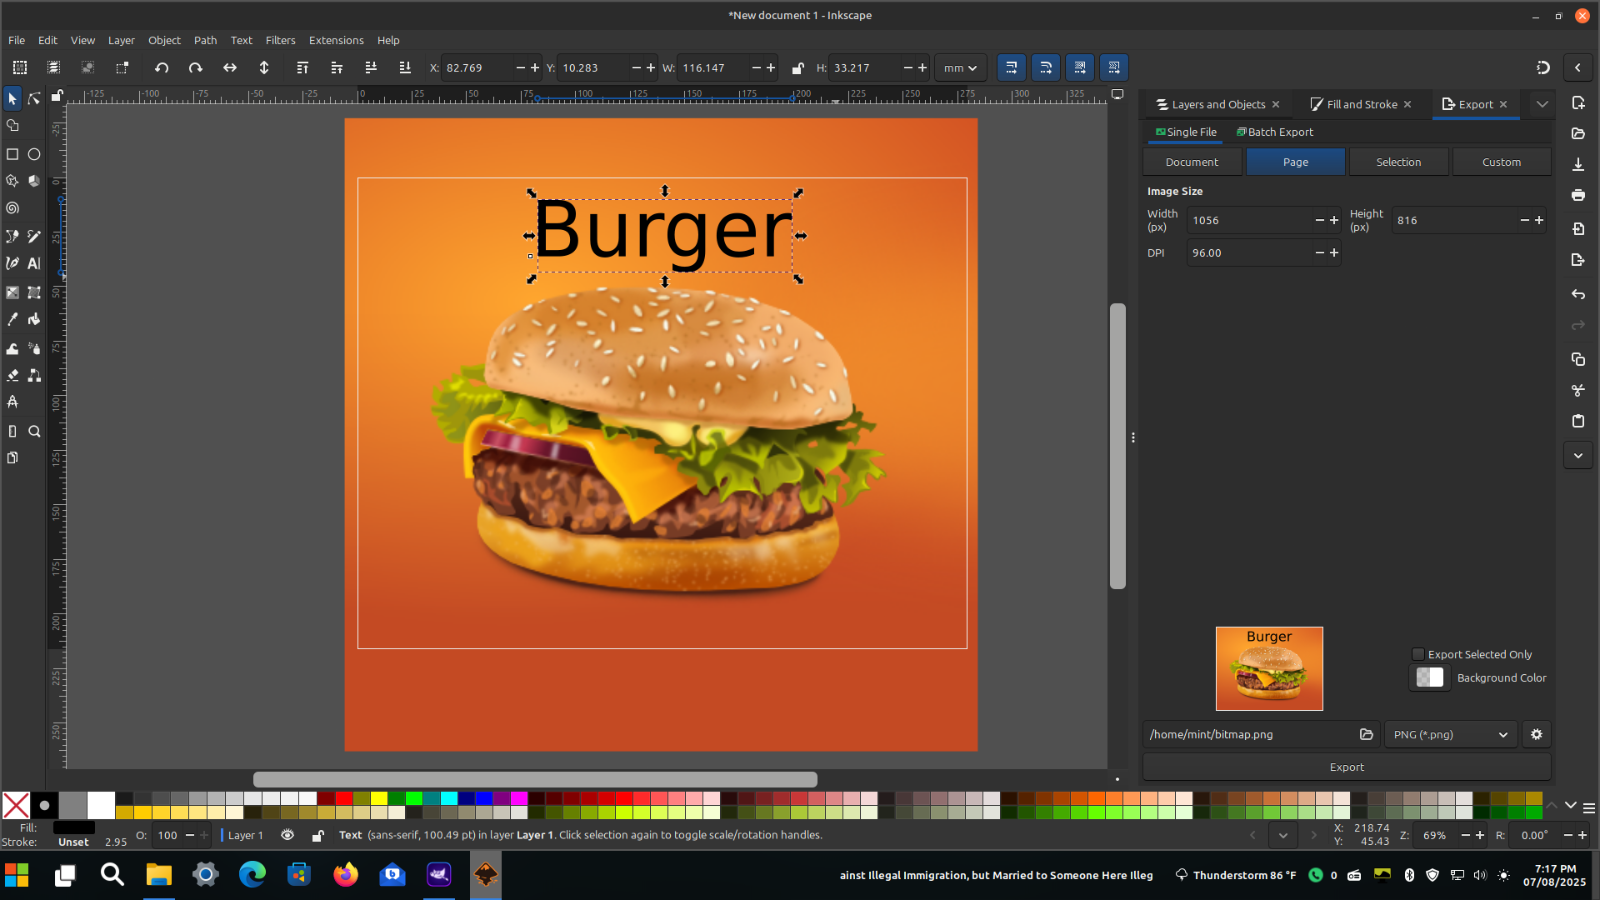Viewport: 1600px width, 900px height.
Task: Select the Node editing tool
Action: pyautogui.click(x=34, y=98)
